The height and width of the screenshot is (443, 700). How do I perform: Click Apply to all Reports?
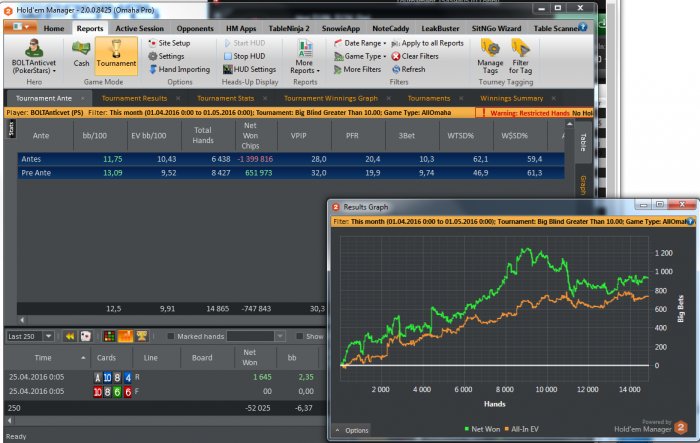[426, 44]
